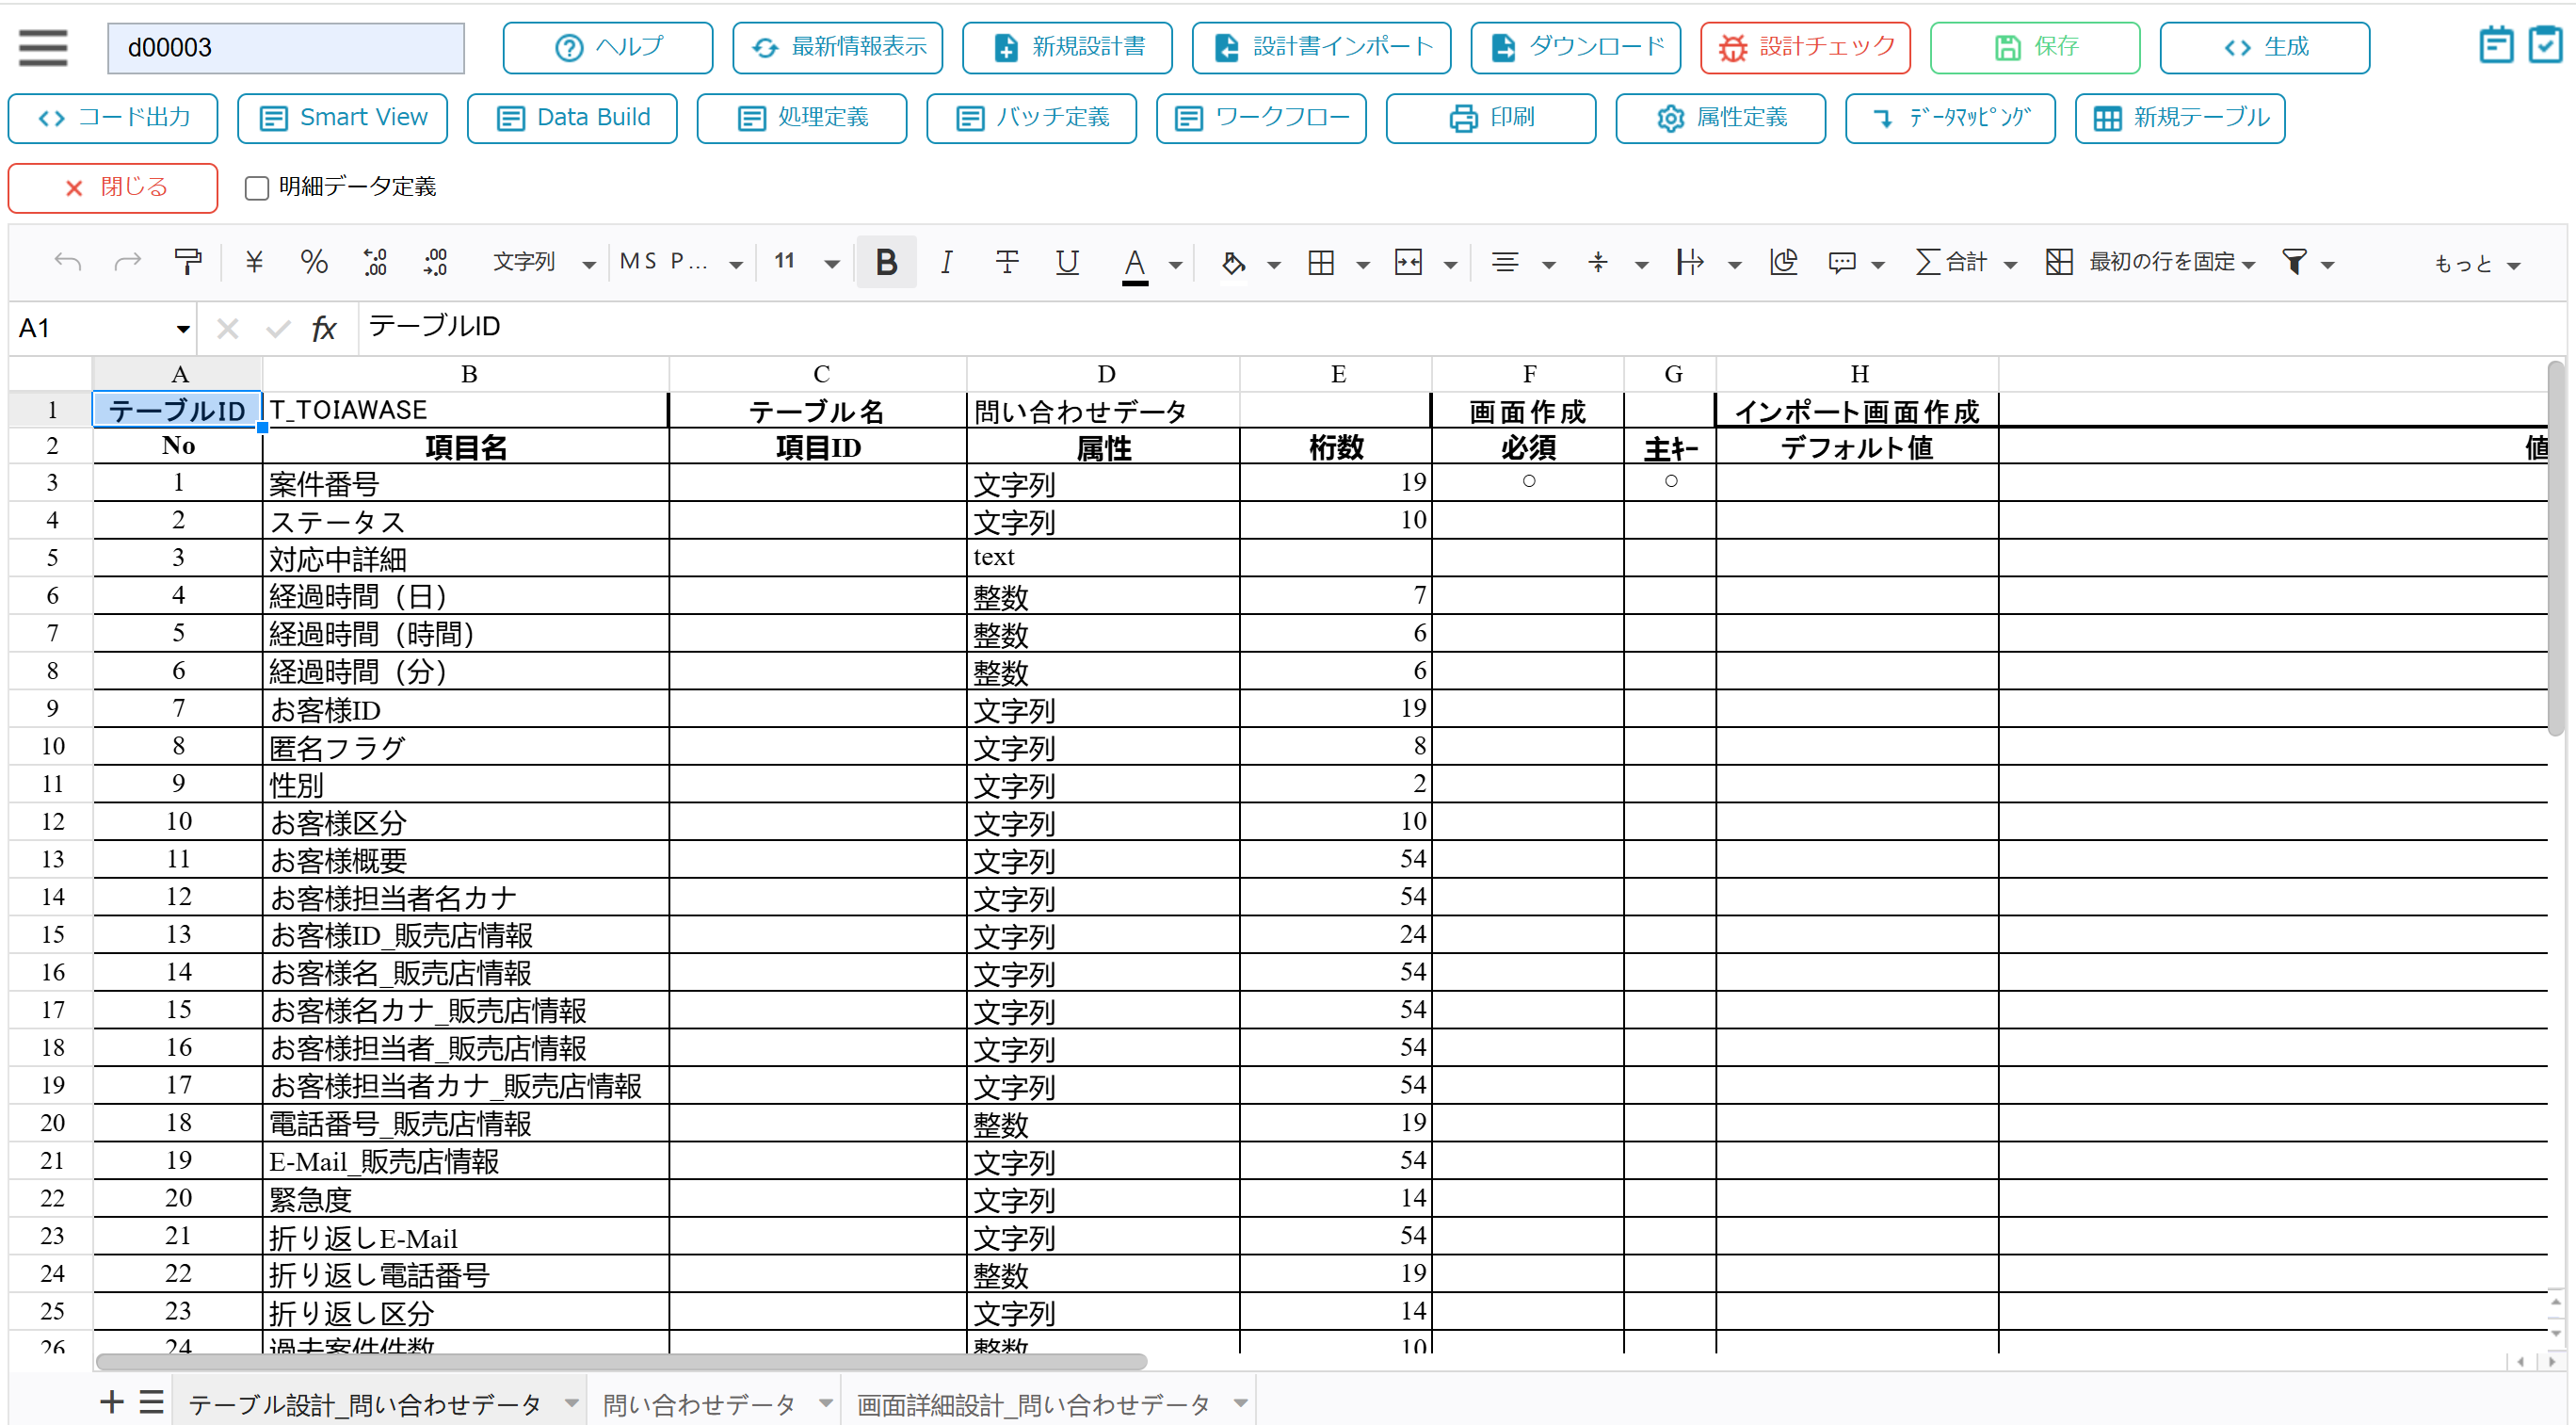Click the text wrap icon
Image resolution: width=2576 pixels, height=1425 pixels.
coord(1690,262)
